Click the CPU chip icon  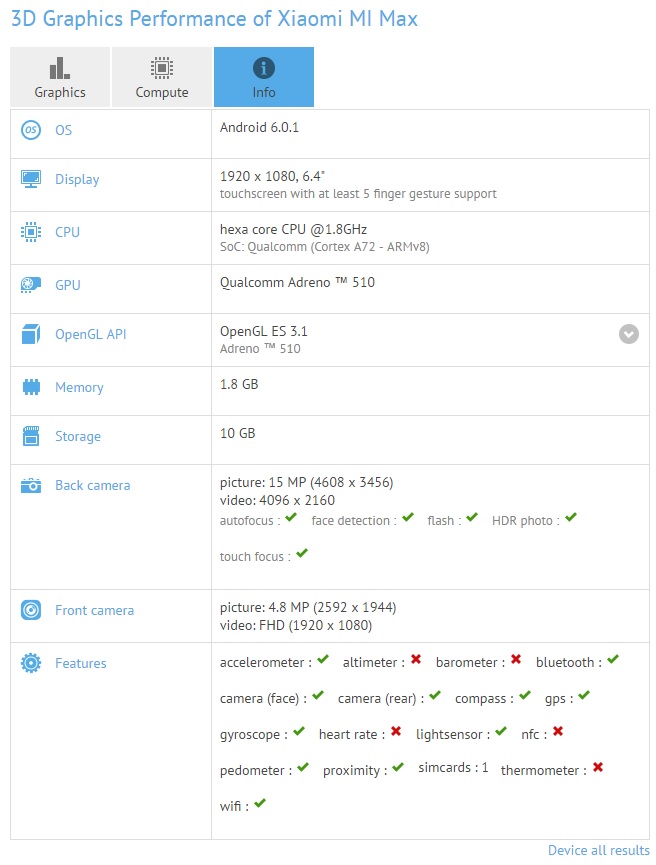(x=31, y=232)
